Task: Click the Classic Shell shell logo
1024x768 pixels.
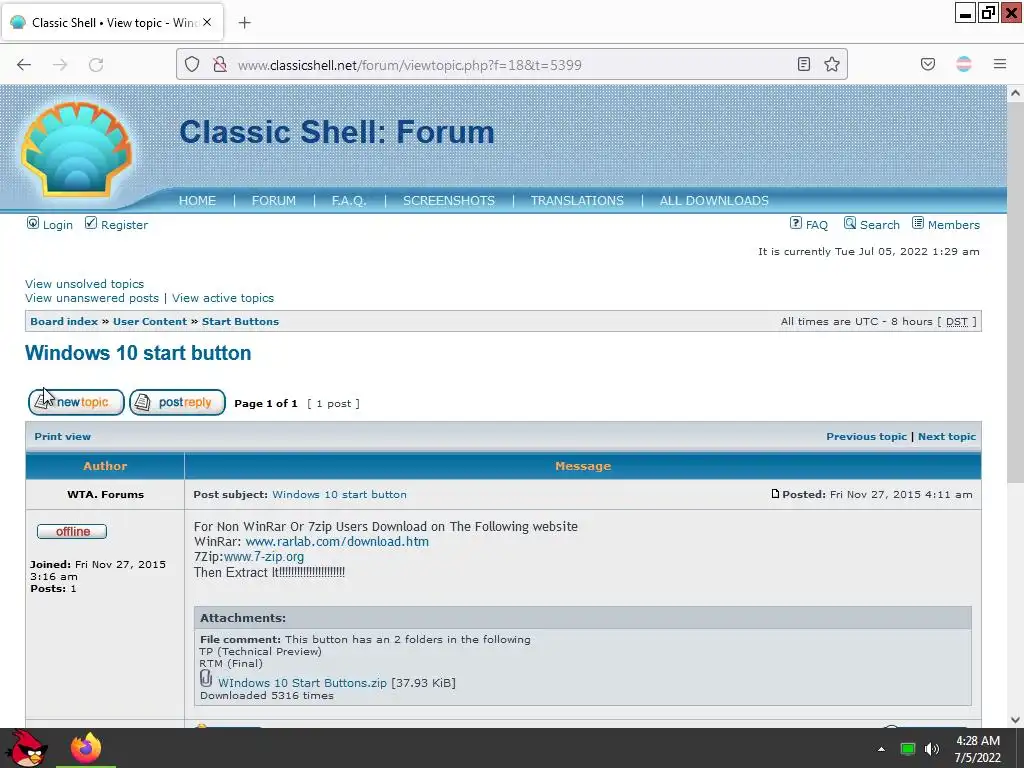Action: 77,149
